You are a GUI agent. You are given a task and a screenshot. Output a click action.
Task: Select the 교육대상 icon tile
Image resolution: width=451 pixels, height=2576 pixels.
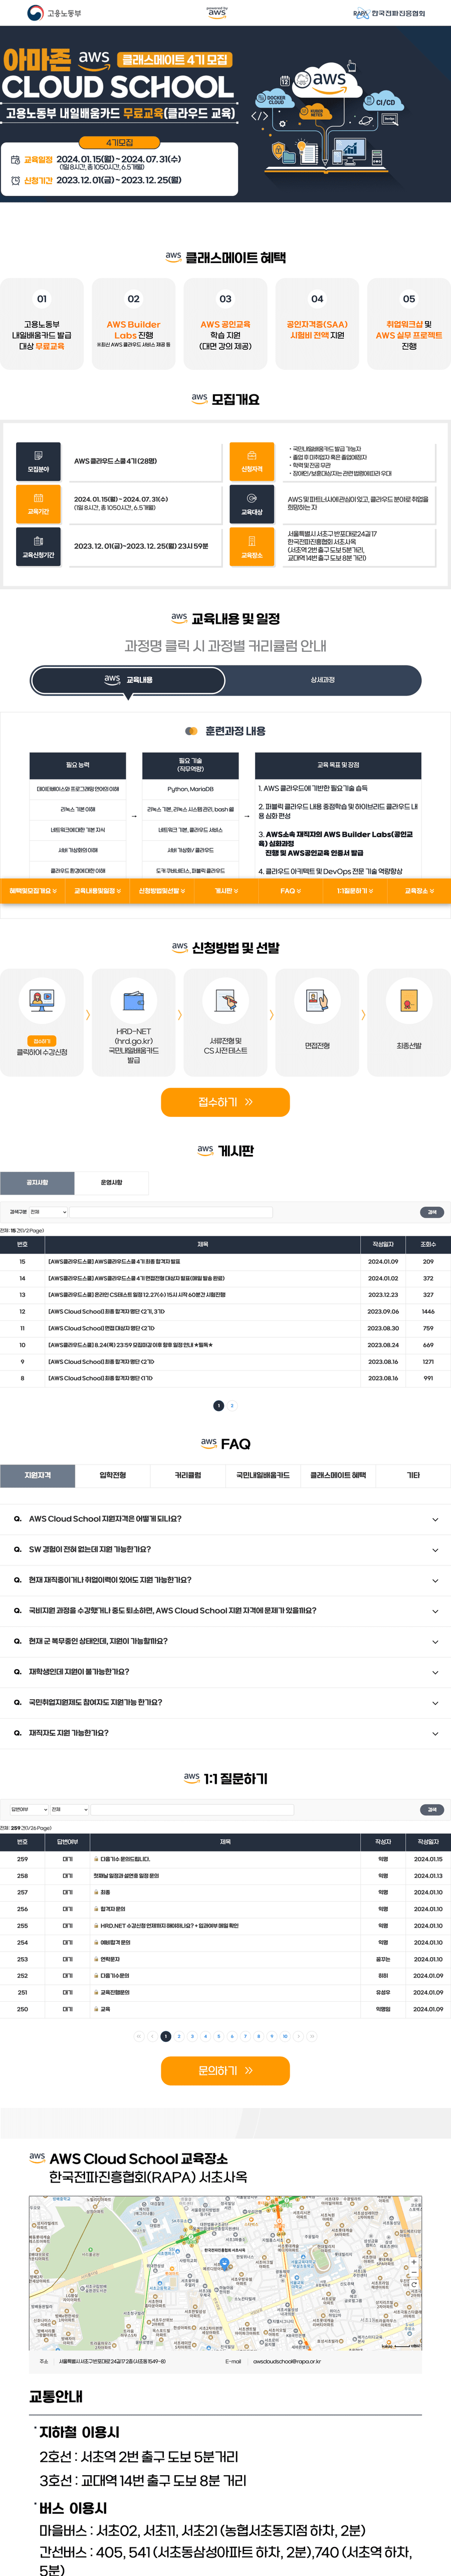[252, 503]
